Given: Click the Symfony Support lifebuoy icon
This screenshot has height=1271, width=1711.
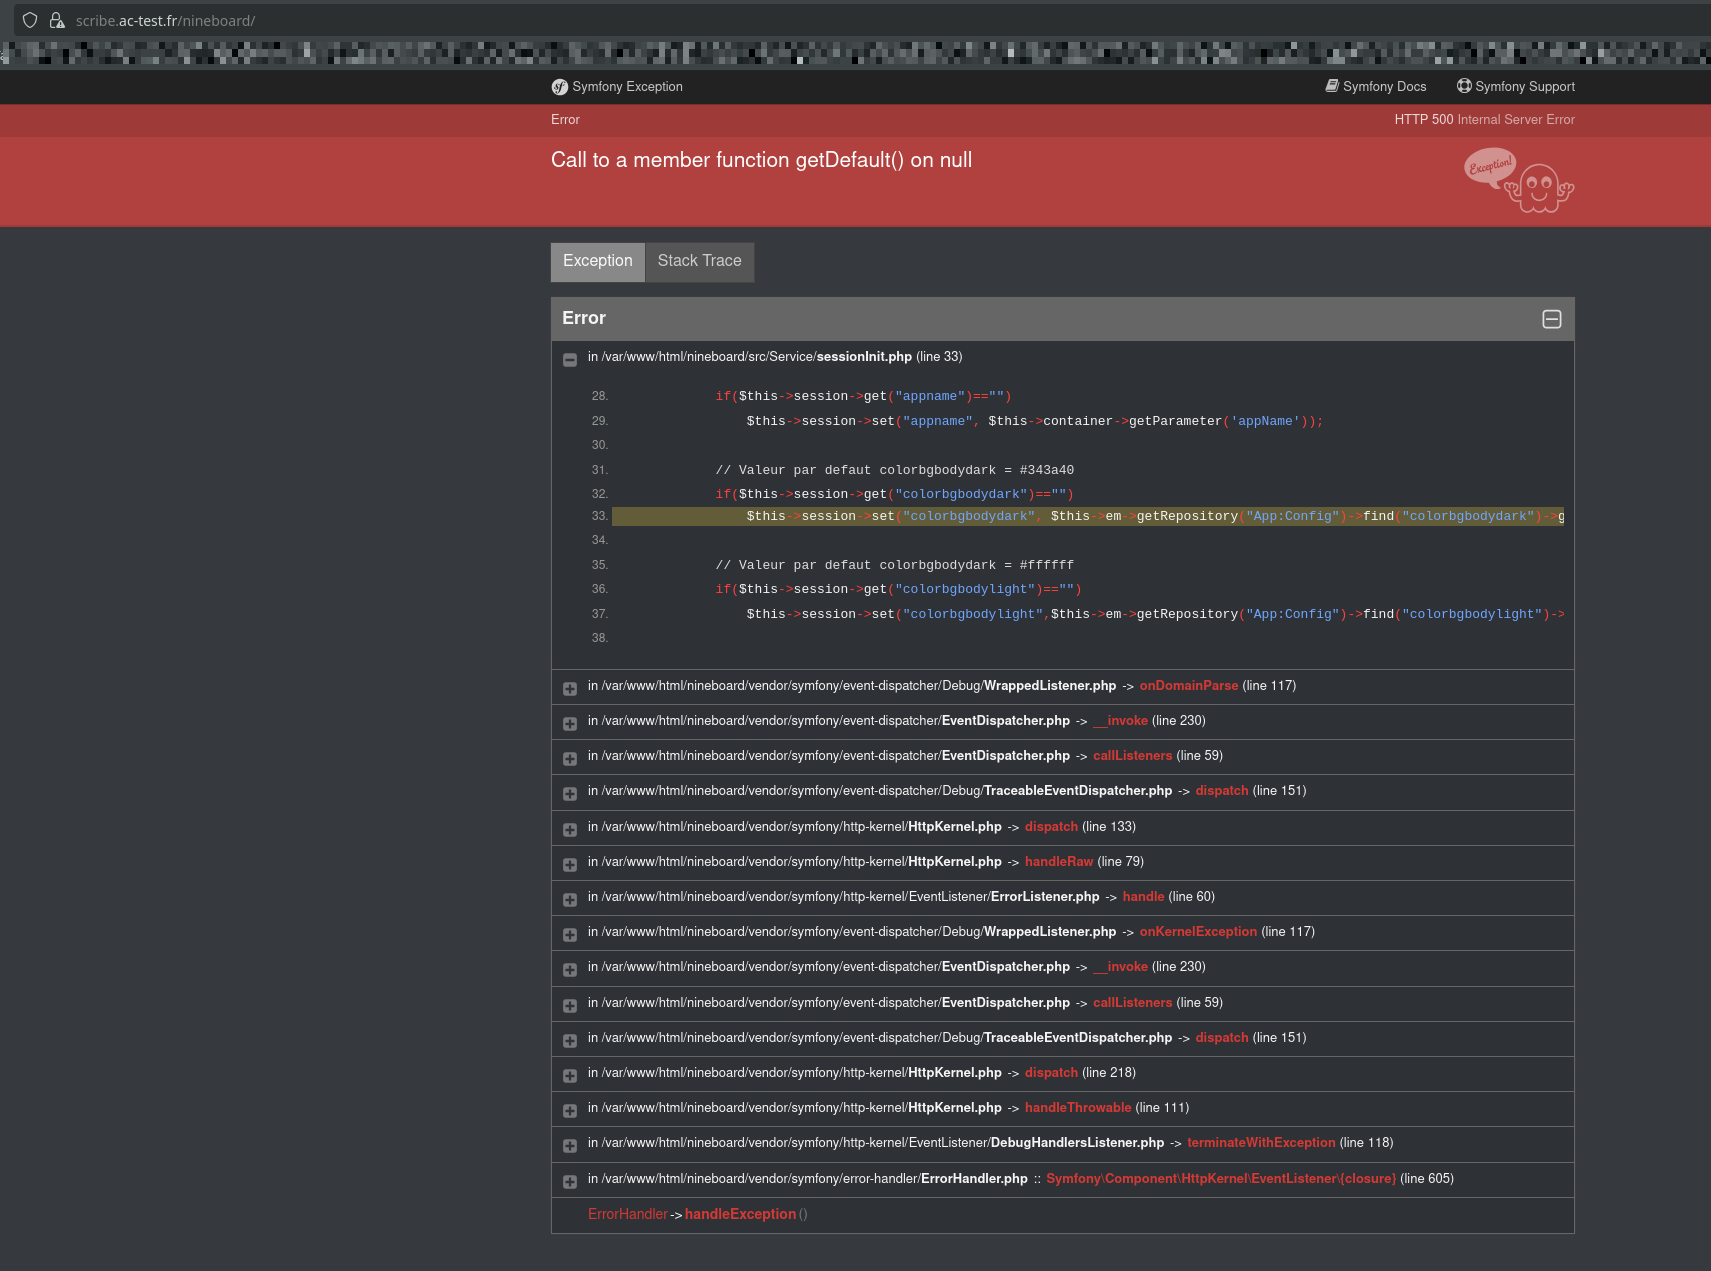Looking at the screenshot, I should tap(1464, 86).
